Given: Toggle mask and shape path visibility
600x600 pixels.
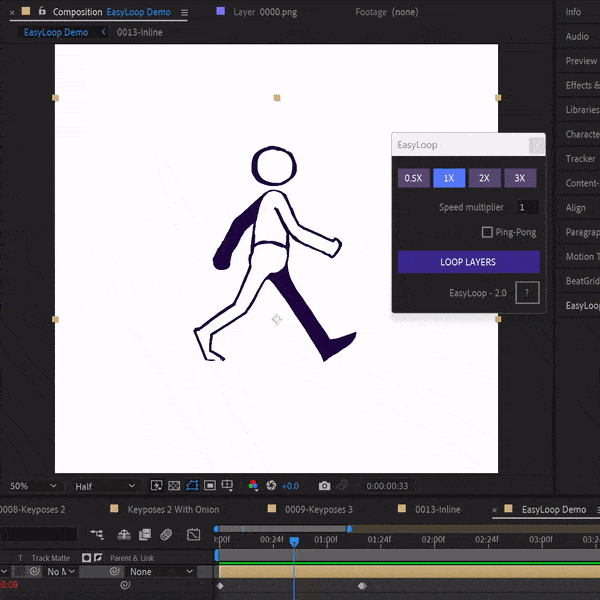Looking at the screenshot, I should (x=192, y=486).
